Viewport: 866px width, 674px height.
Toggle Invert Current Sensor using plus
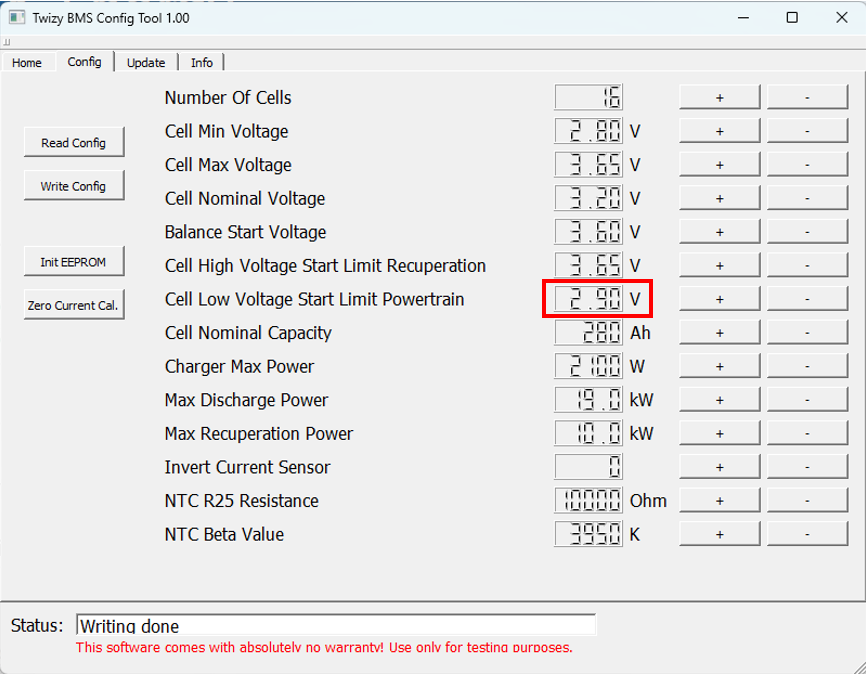tap(719, 467)
